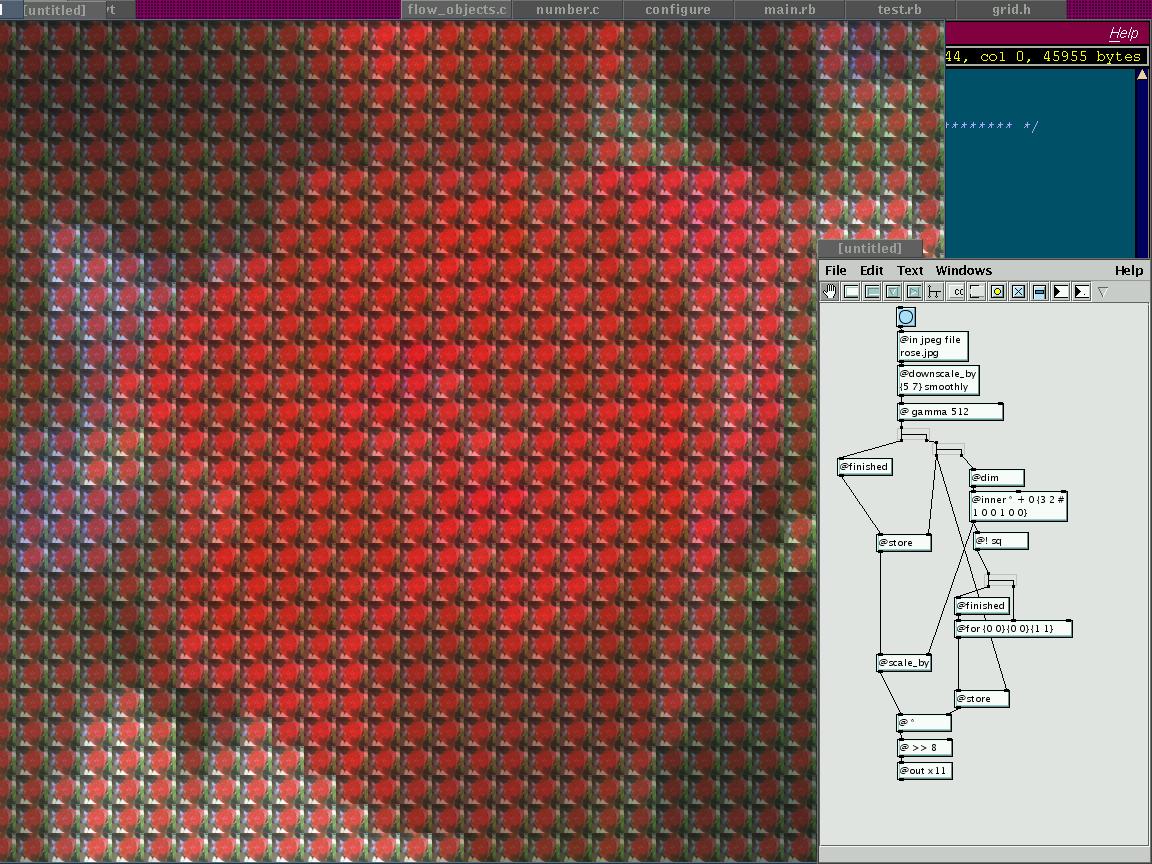Select the yellow circle button tool
Viewport: 1152px width, 864px height.
[x=997, y=292]
